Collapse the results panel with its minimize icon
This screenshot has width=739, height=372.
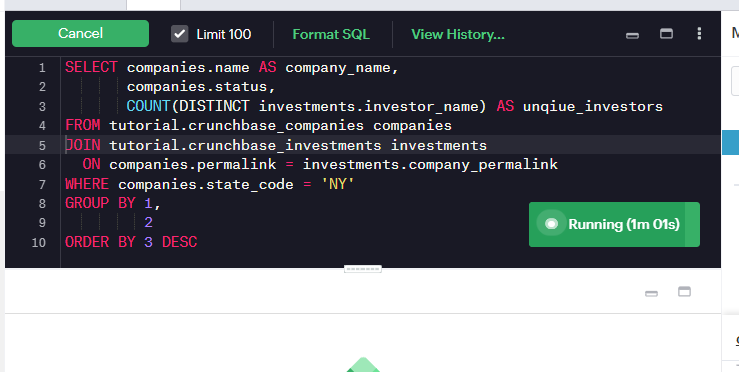point(651,294)
